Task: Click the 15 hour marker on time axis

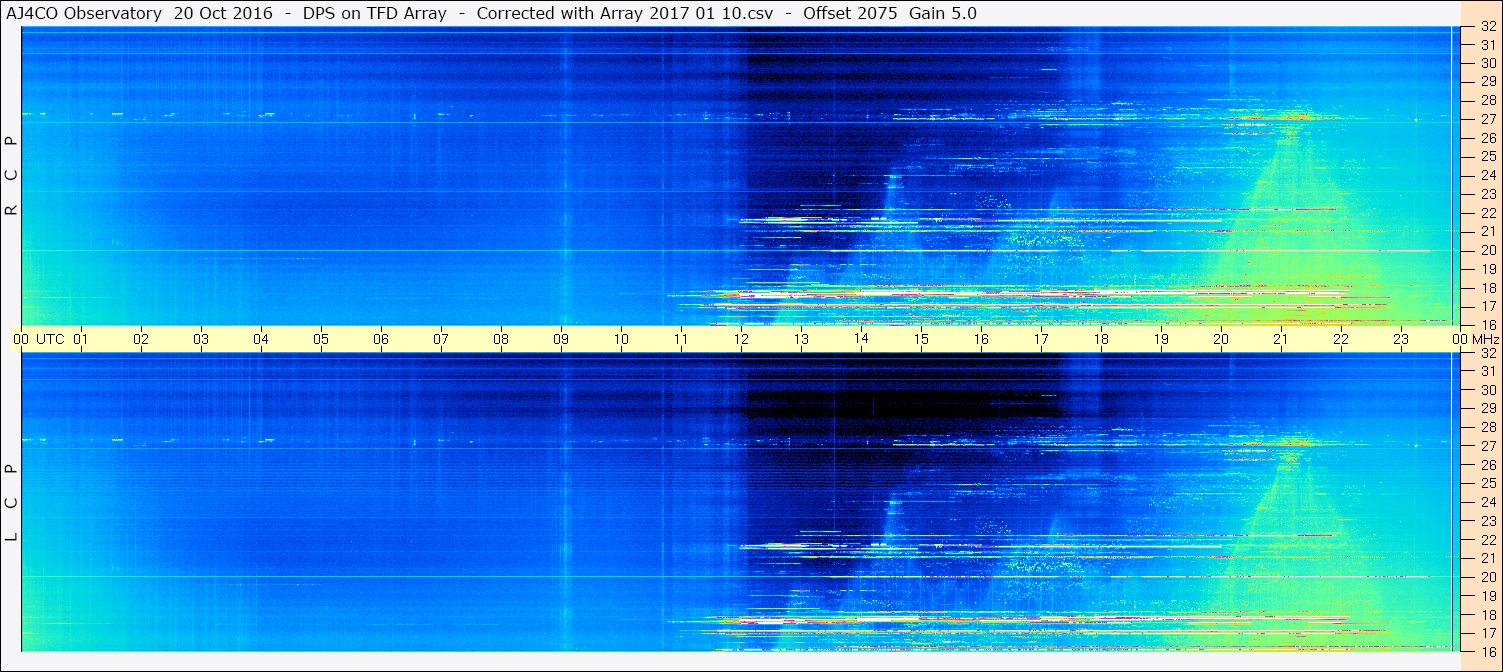Action: 921,339
